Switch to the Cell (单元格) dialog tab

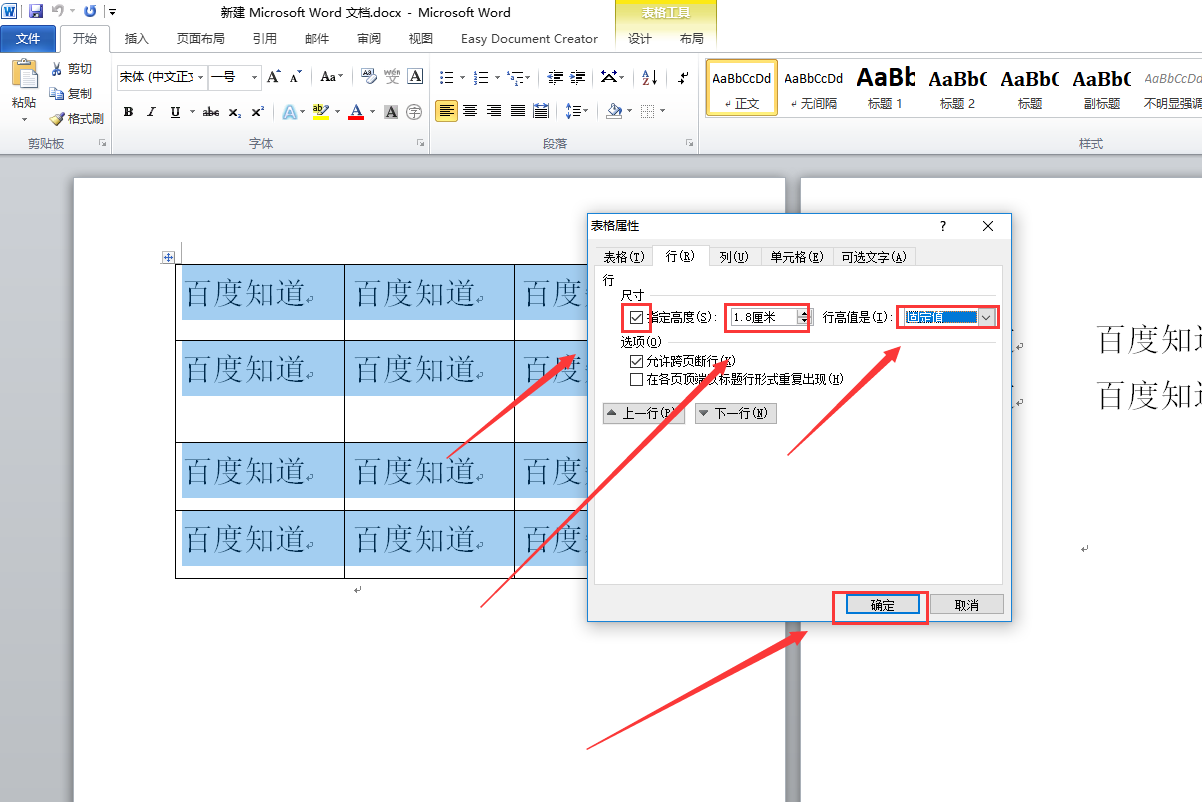pyautogui.click(x=797, y=257)
